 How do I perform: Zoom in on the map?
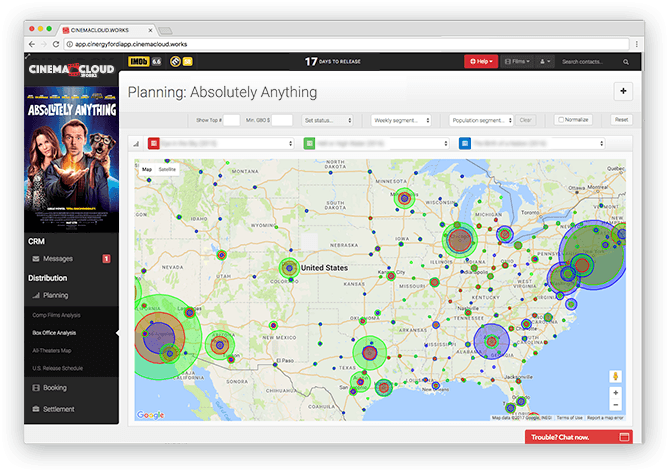[615, 393]
